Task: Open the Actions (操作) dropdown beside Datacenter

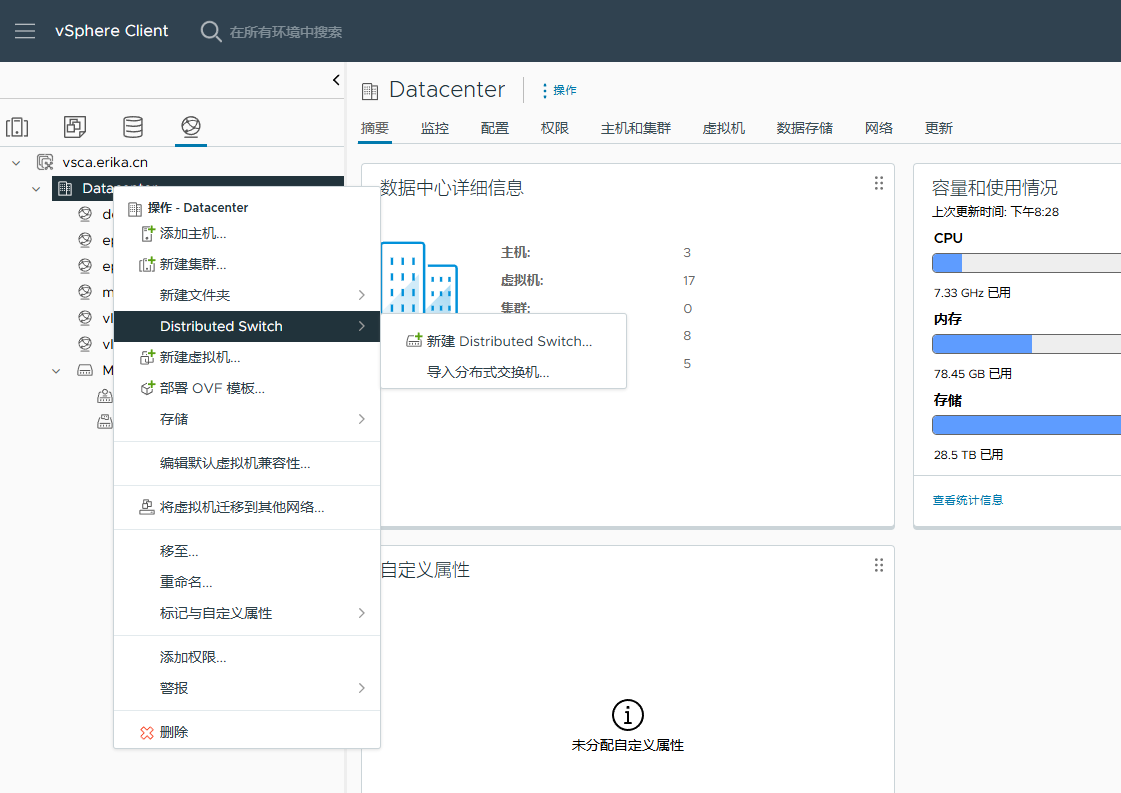Action: tap(559, 90)
